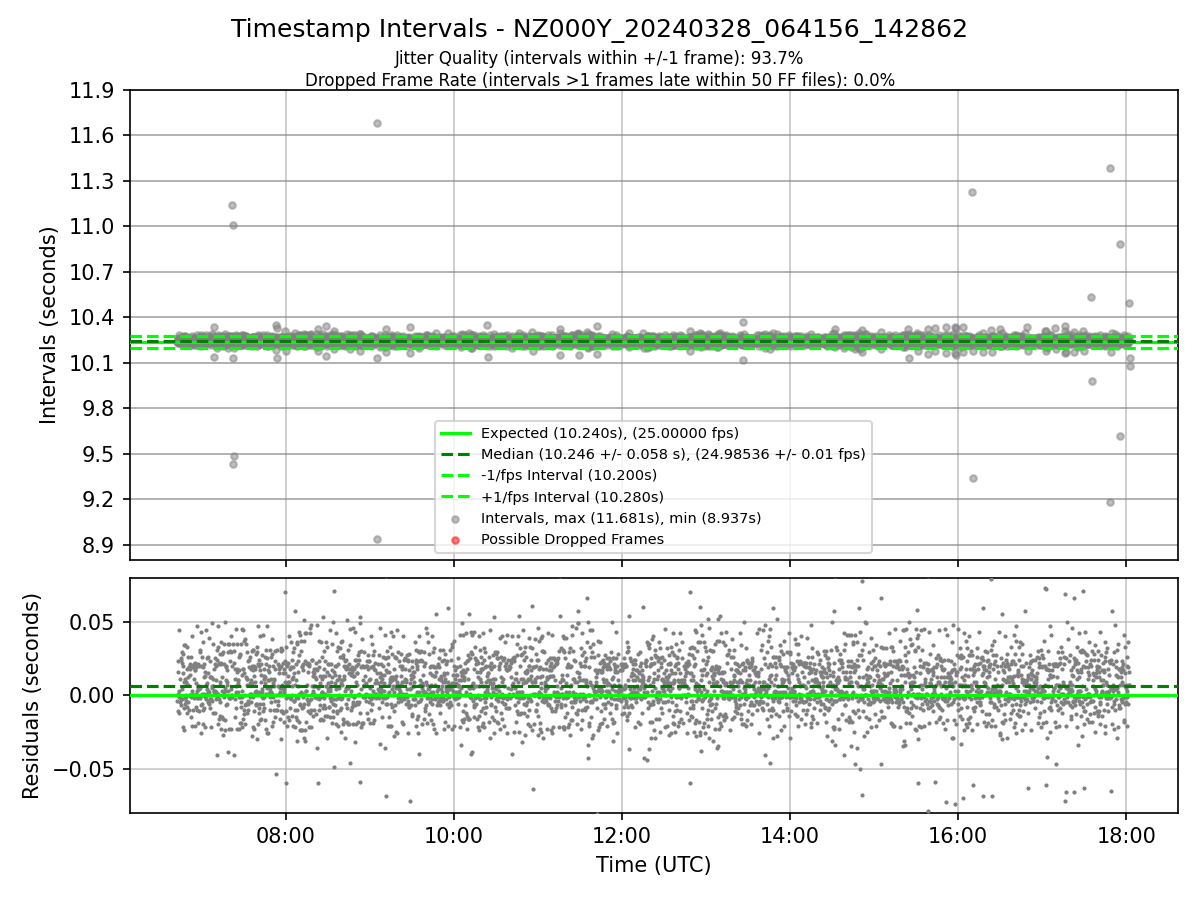Select the 16:00 time tick label
Viewport: 1200px width, 900px height.
[x=958, y=836]
